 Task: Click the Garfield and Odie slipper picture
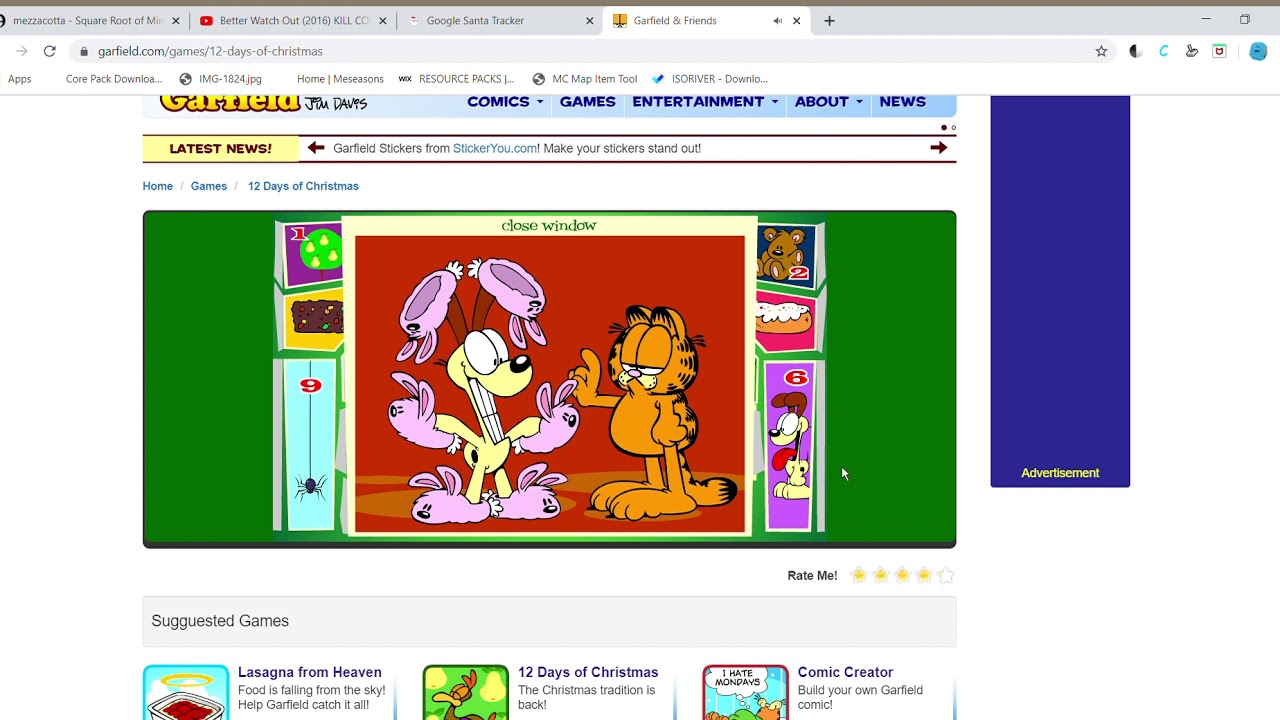(549, 385)
